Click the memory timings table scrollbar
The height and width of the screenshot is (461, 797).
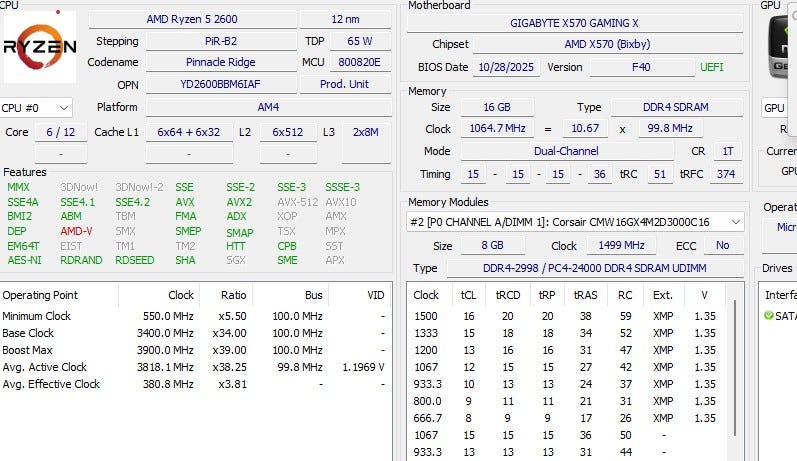(x=735, y=367)
